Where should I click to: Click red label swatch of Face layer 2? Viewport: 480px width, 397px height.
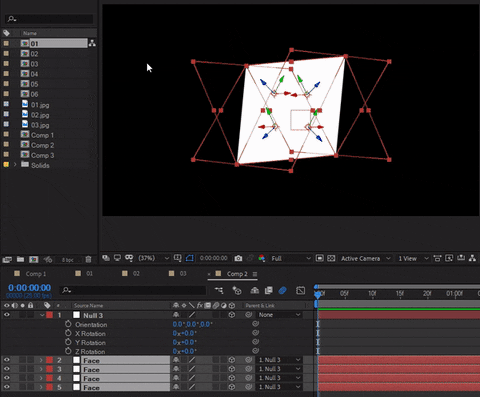tap(49, 360)
